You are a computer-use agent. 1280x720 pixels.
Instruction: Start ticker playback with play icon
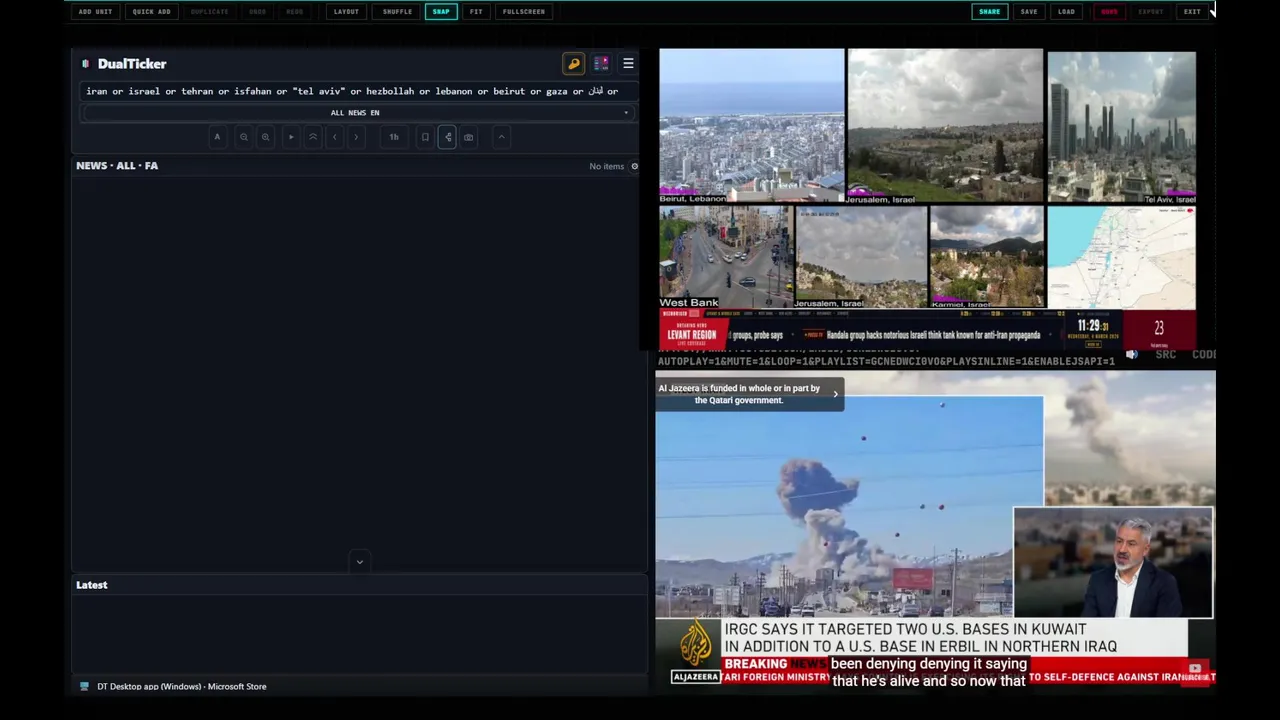(x=291, y=137)
